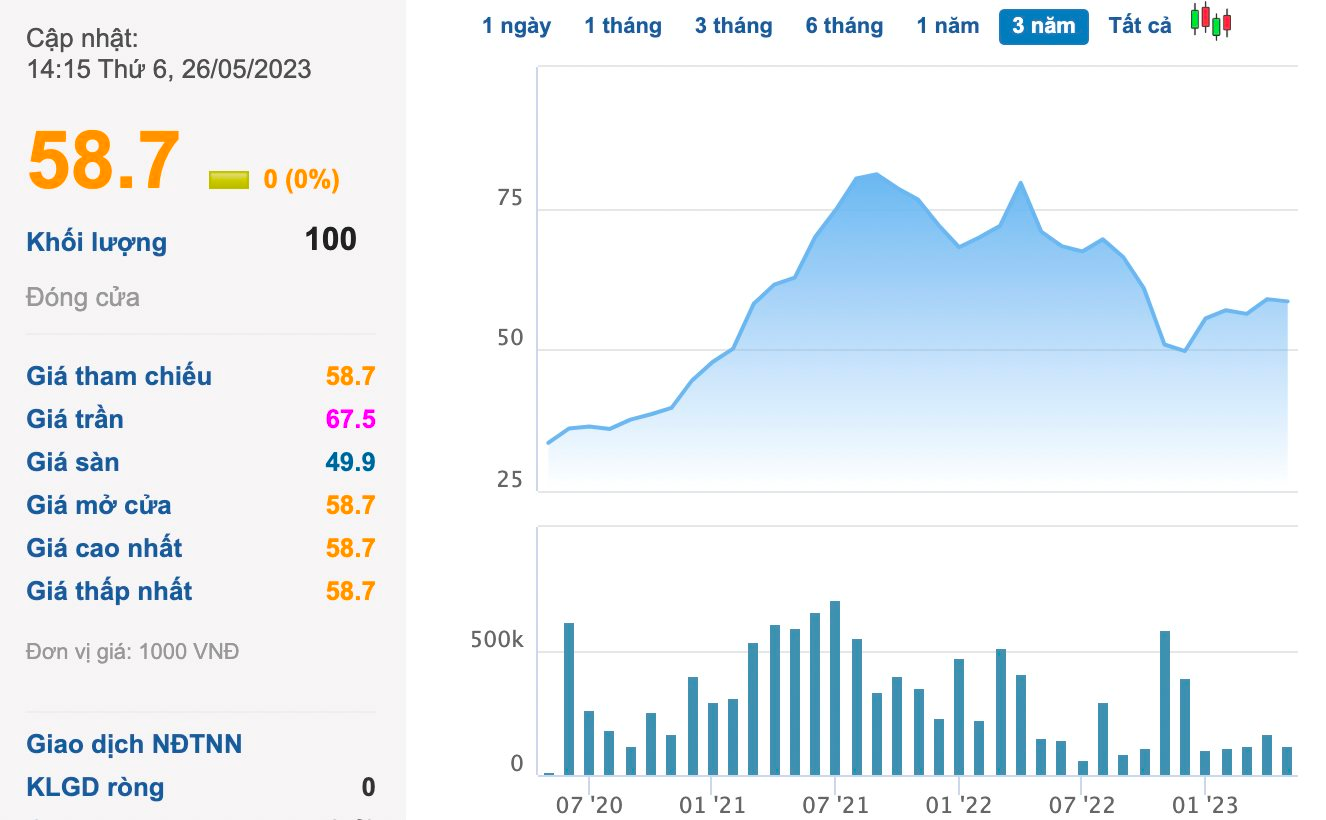Click the '01 '23' x-axis label
This screenshot has height=820, width=1326.
pyautogui.click(x=1205, y=805)
